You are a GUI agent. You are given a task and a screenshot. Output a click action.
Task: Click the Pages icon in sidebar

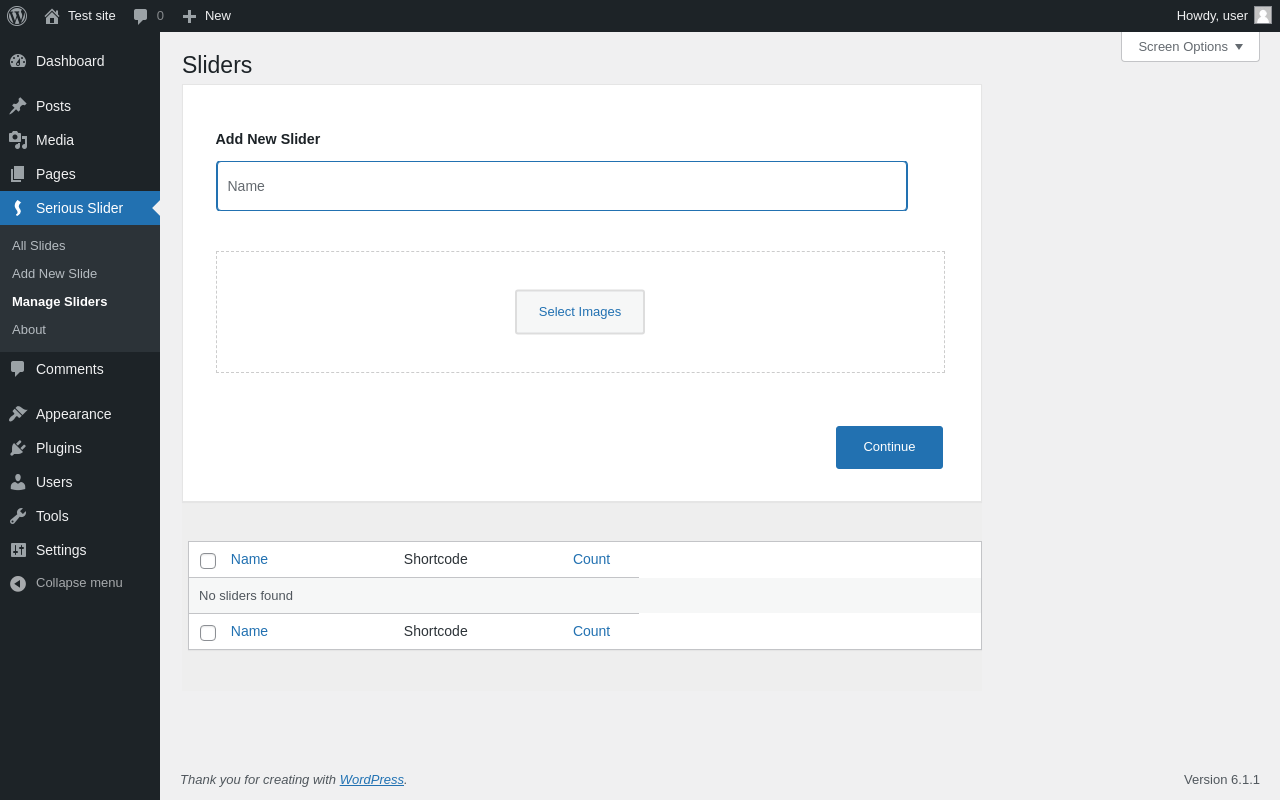pyautogui.click(x=18, y=174)
